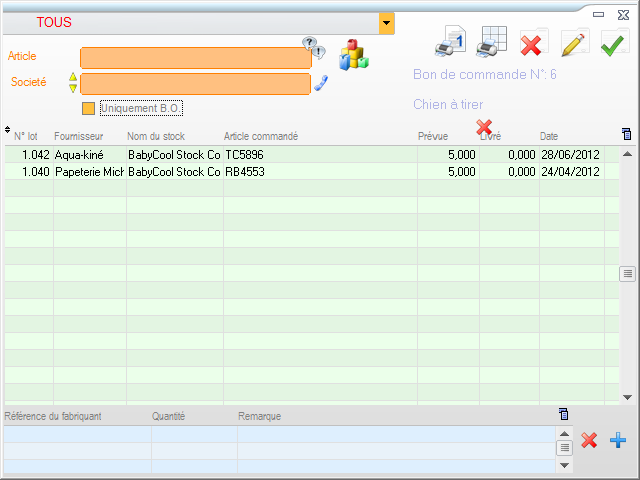Viewport: 640px width, 480px height.
Task: Click red X beside the blue plus
Action: coord(590,440)
